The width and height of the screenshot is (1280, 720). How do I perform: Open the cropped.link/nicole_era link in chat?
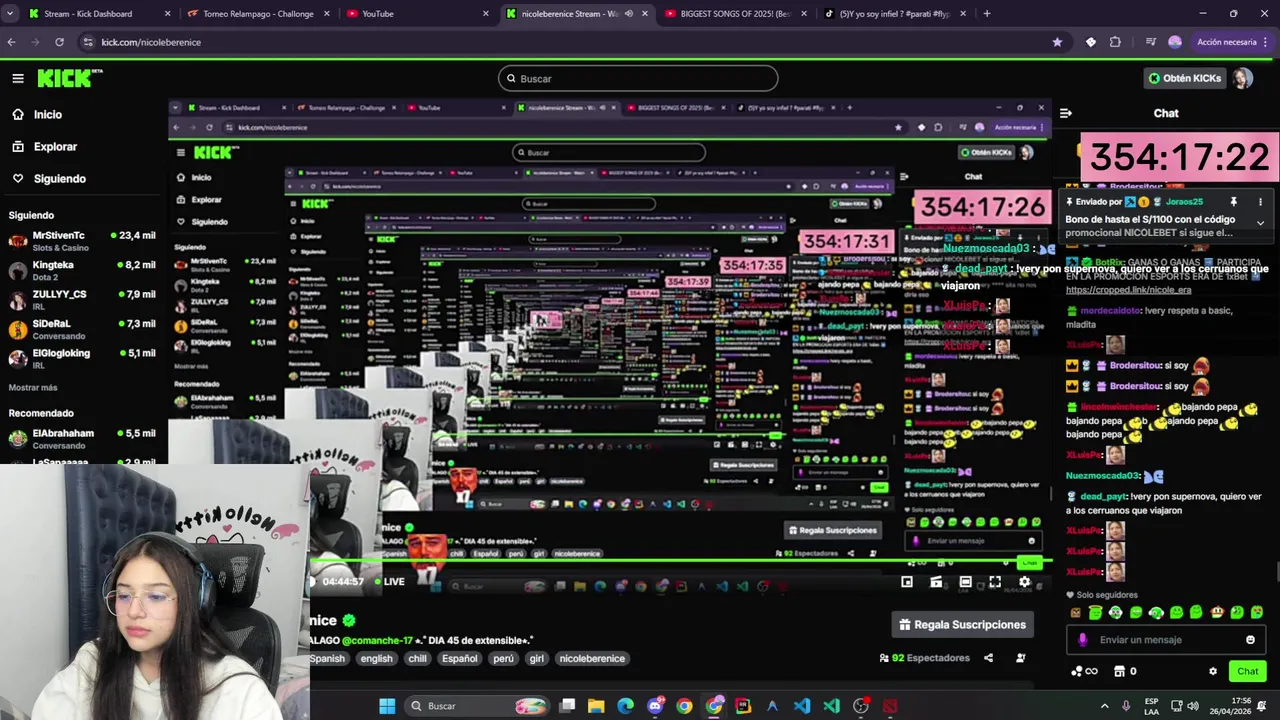click(1128, 290)
